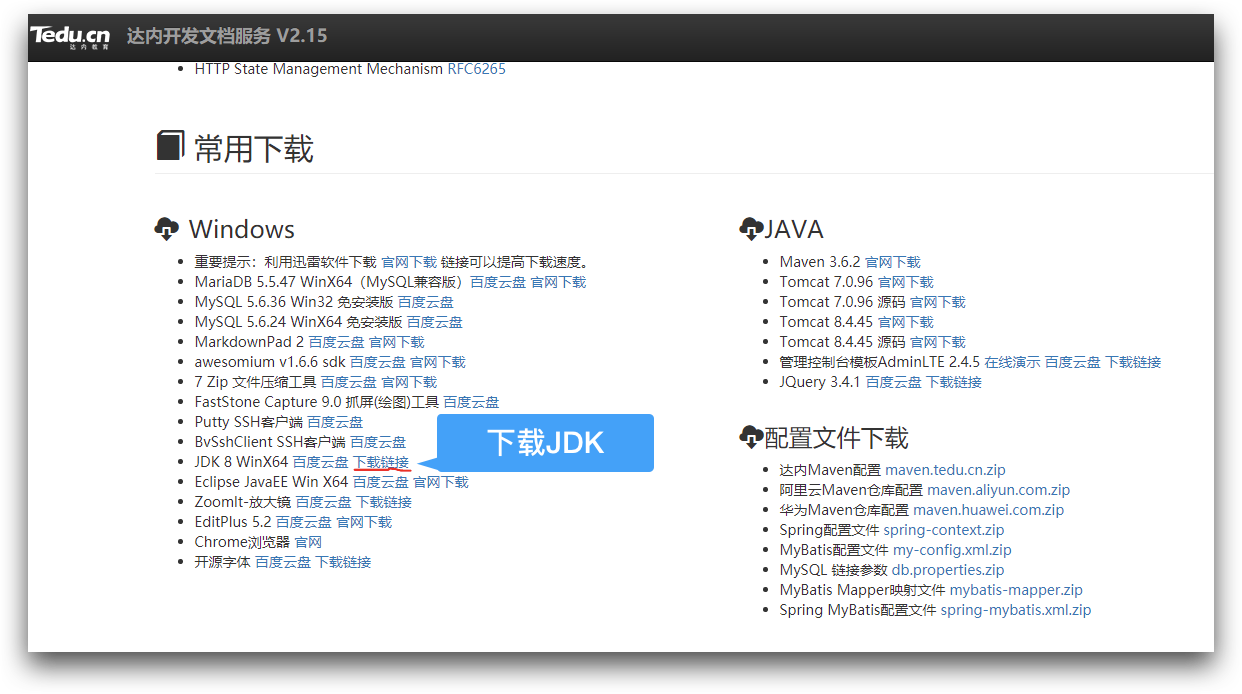Open Tomcat 8.4.45 源码 官网下载 link
Viewport: 1242px width, 694px height.
pos(938,342)
